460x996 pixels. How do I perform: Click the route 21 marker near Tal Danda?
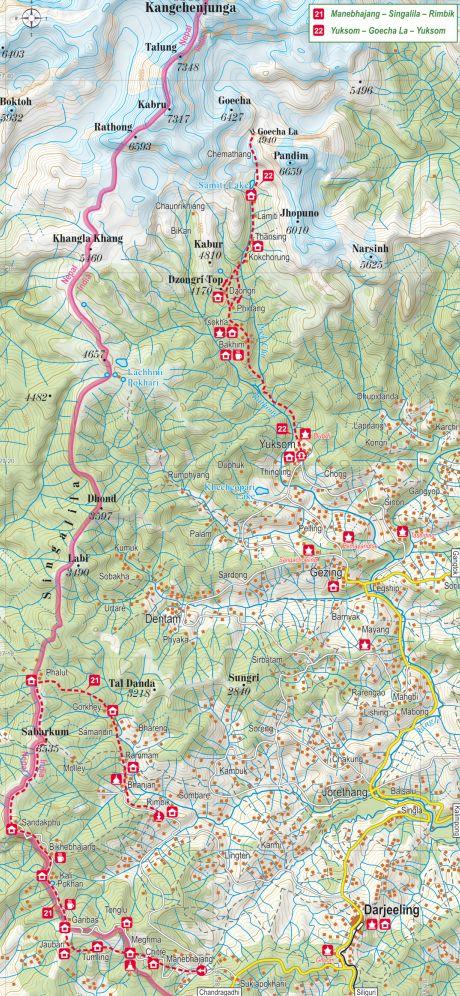[x=95, y=681]
